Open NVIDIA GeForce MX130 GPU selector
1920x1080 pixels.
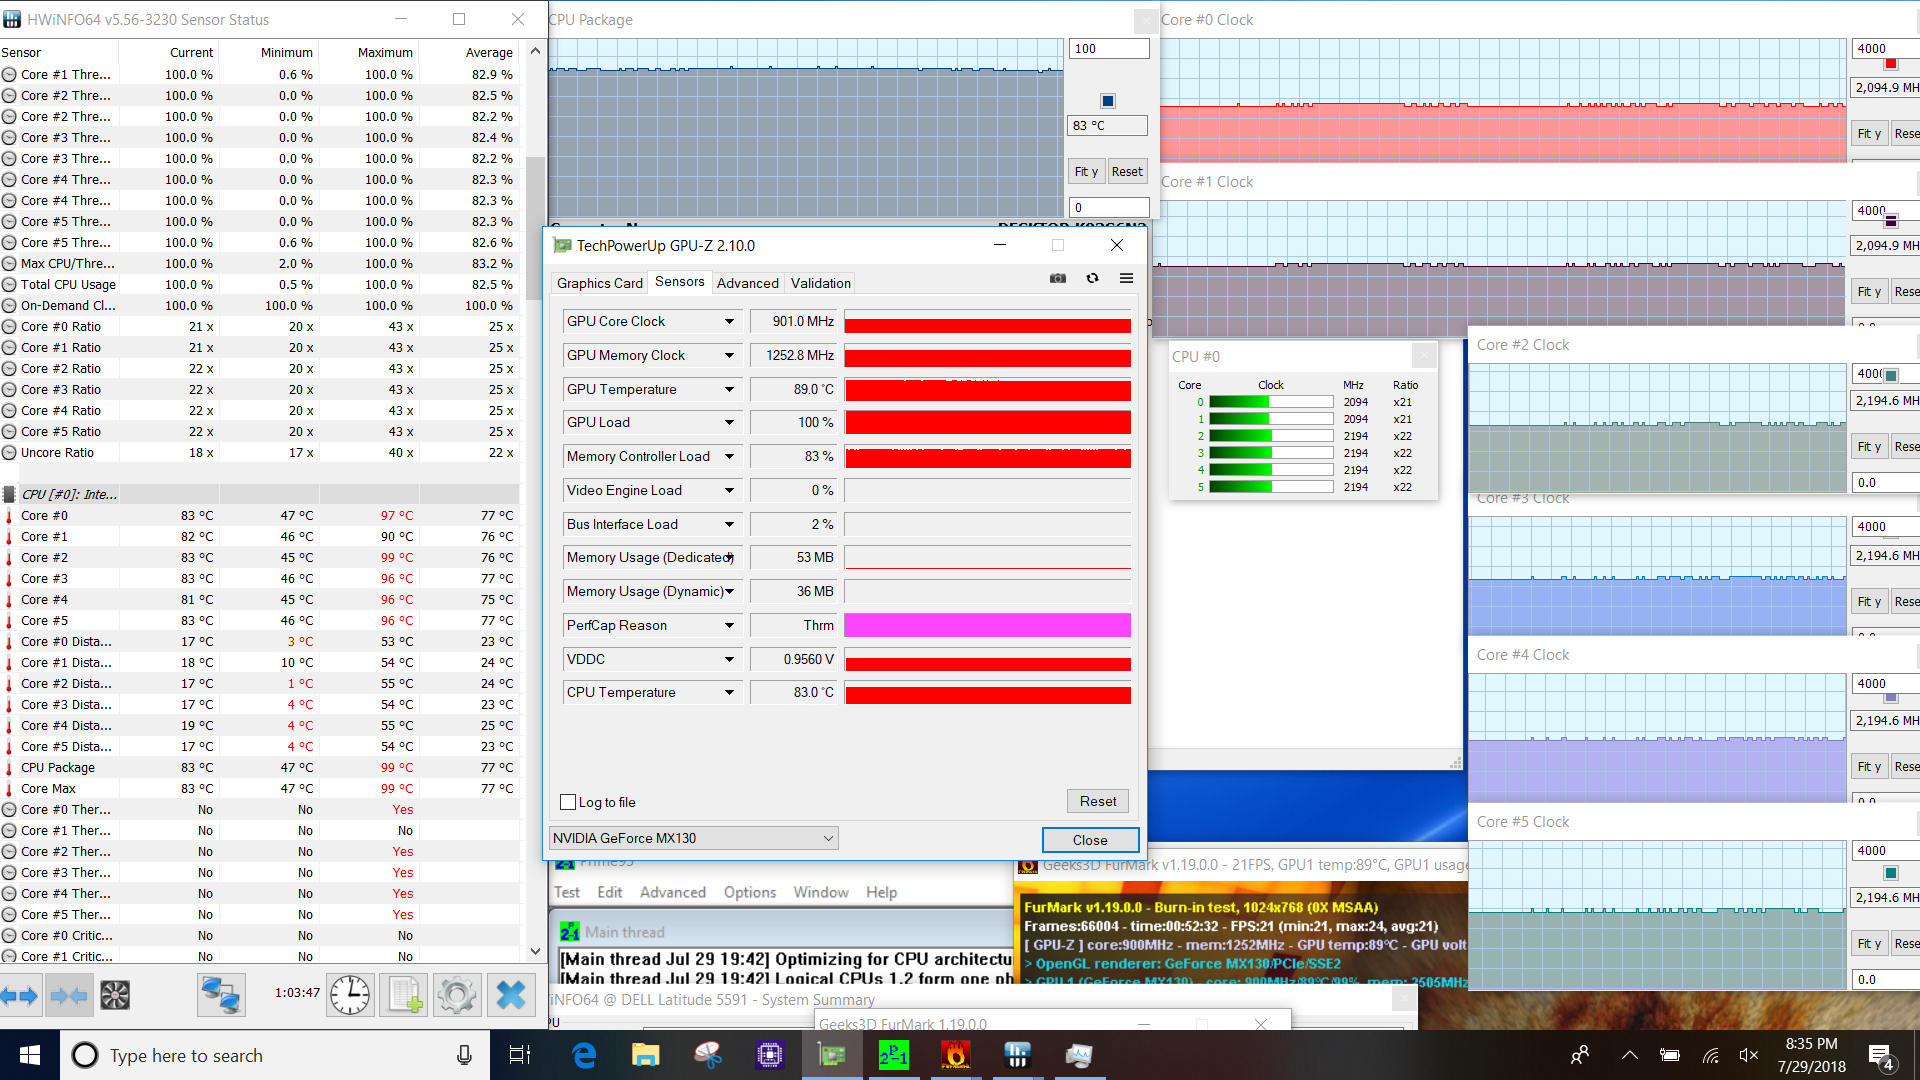pyautogui.click(x=693, y=838)
